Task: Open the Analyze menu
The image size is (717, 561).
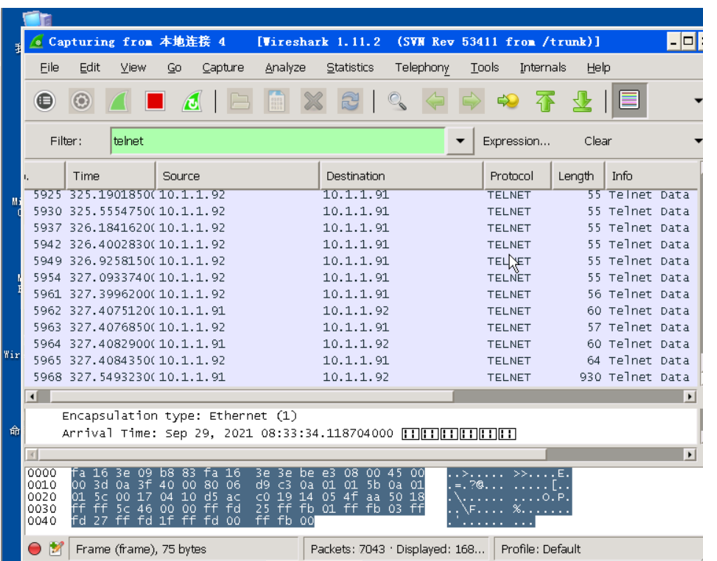Action: 285,68
